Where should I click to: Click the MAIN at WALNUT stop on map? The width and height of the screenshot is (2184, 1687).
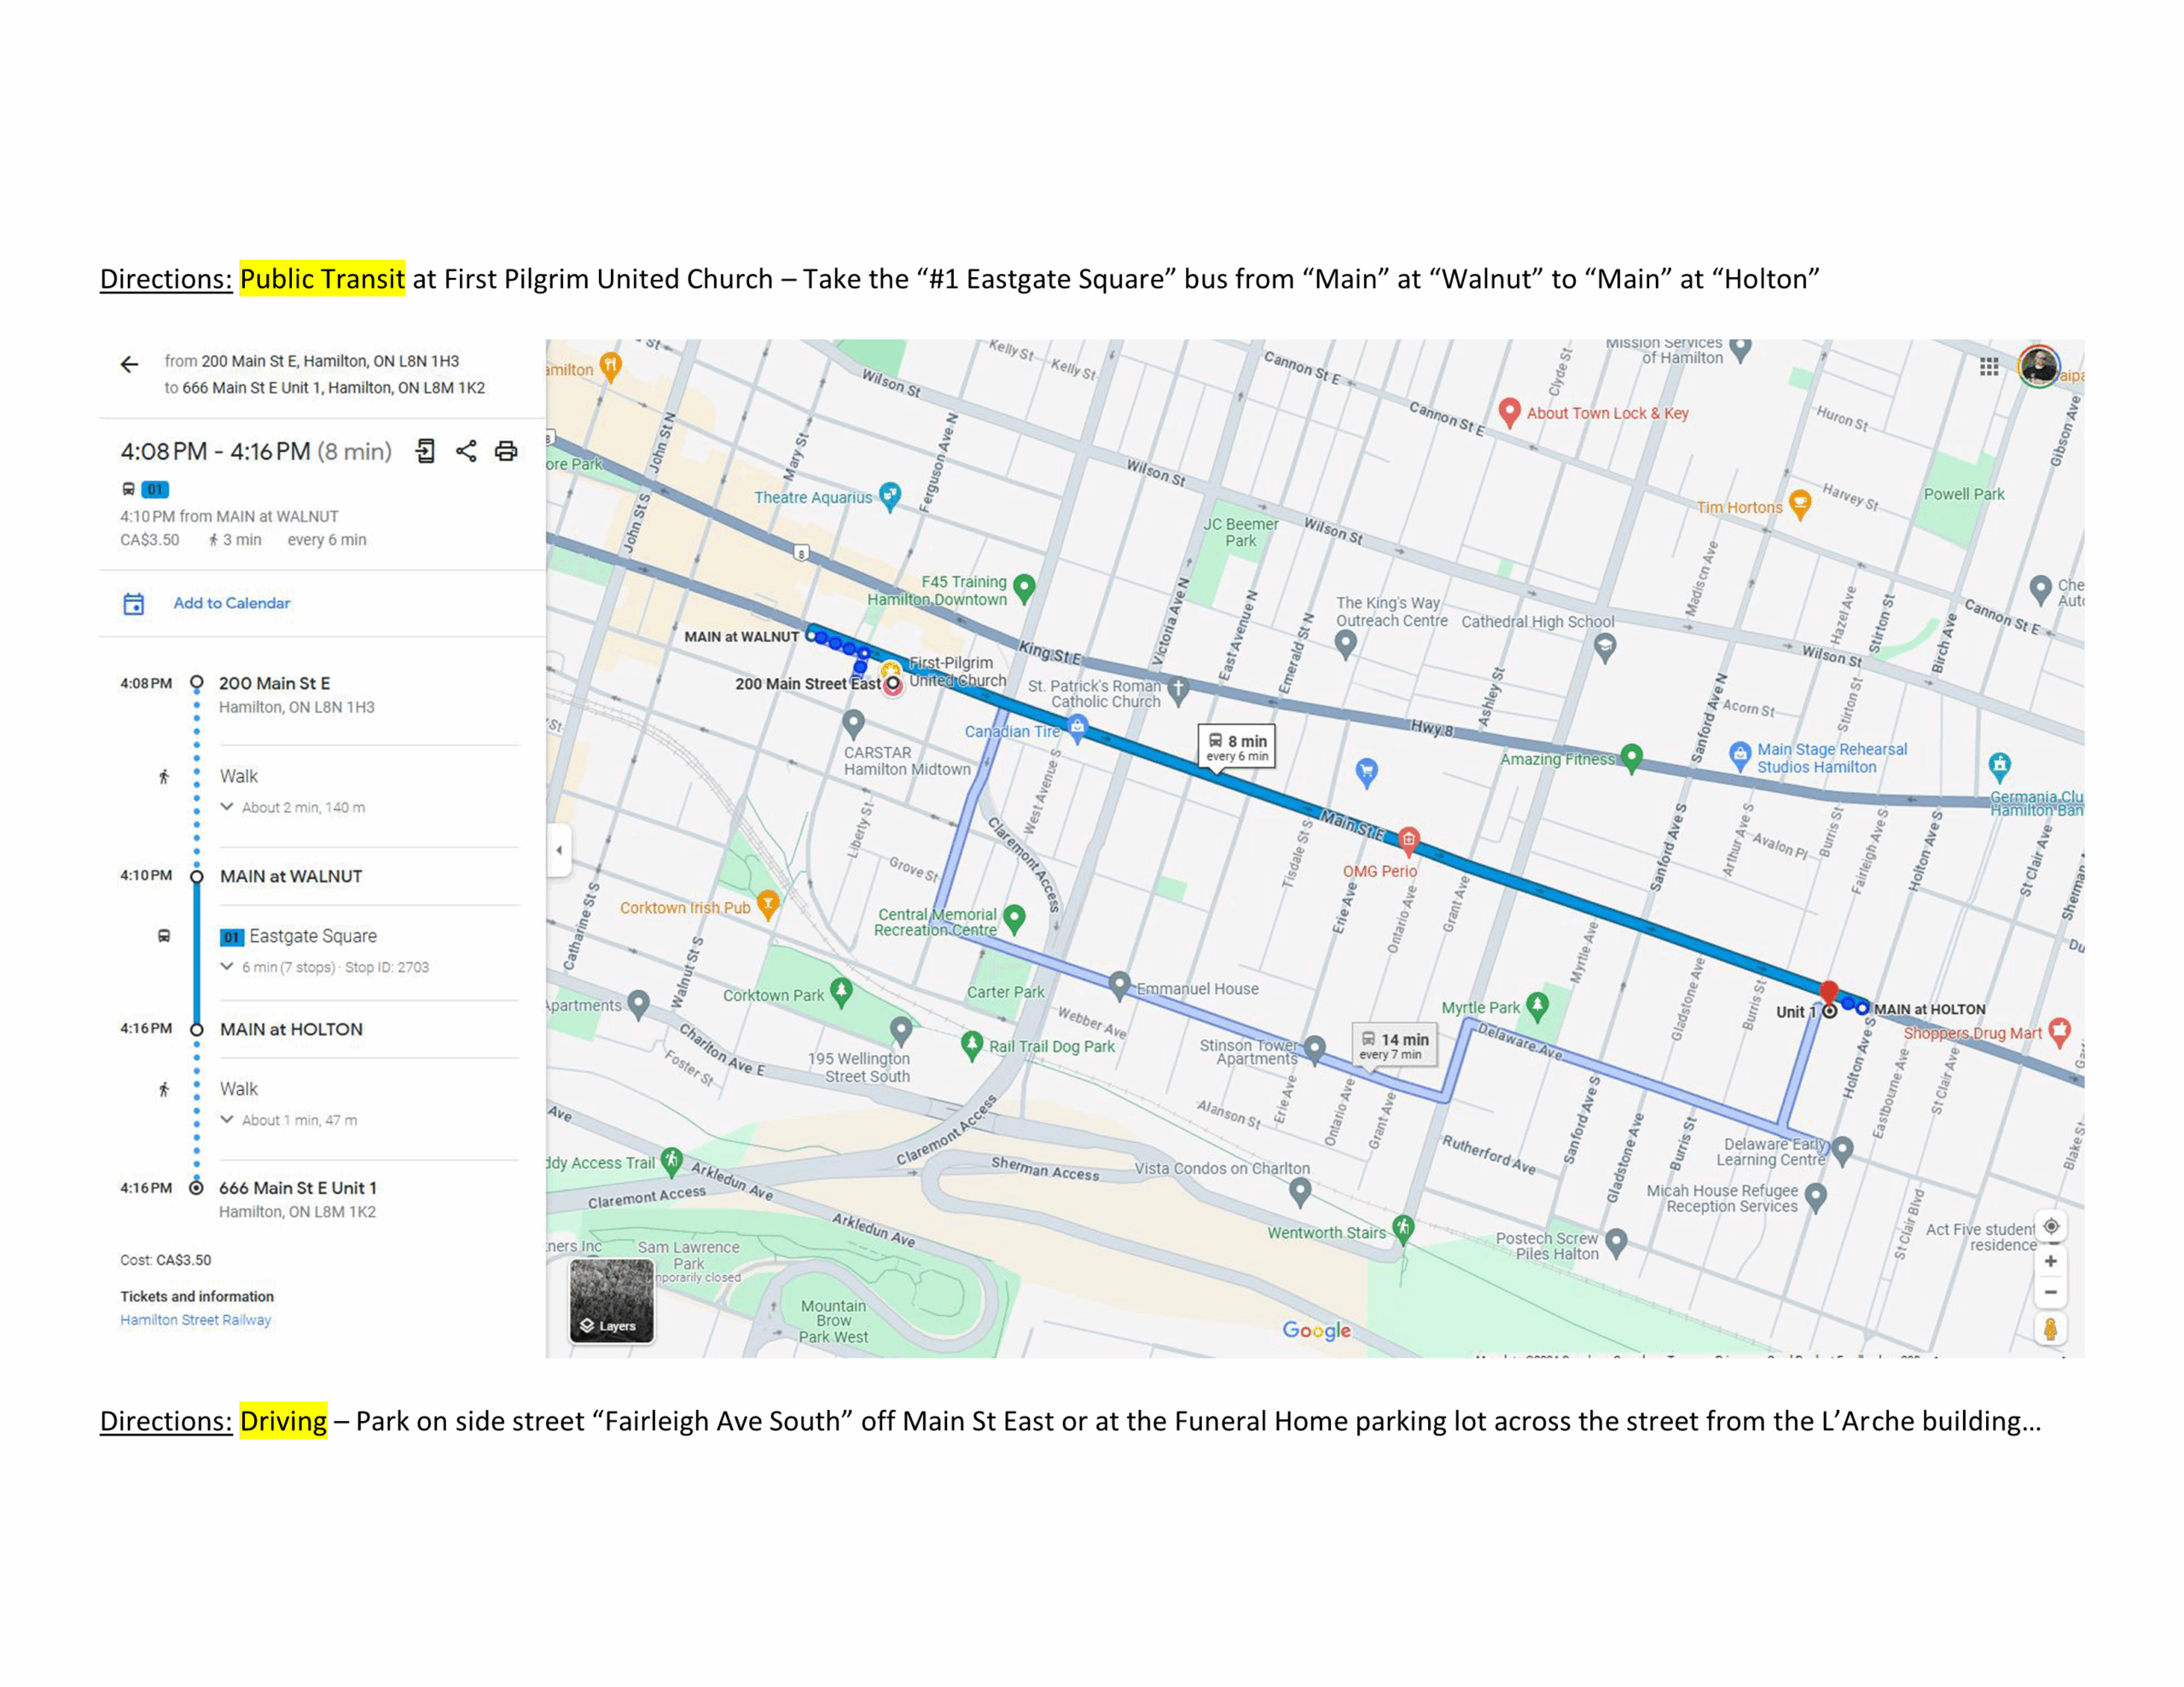point(811,635)
